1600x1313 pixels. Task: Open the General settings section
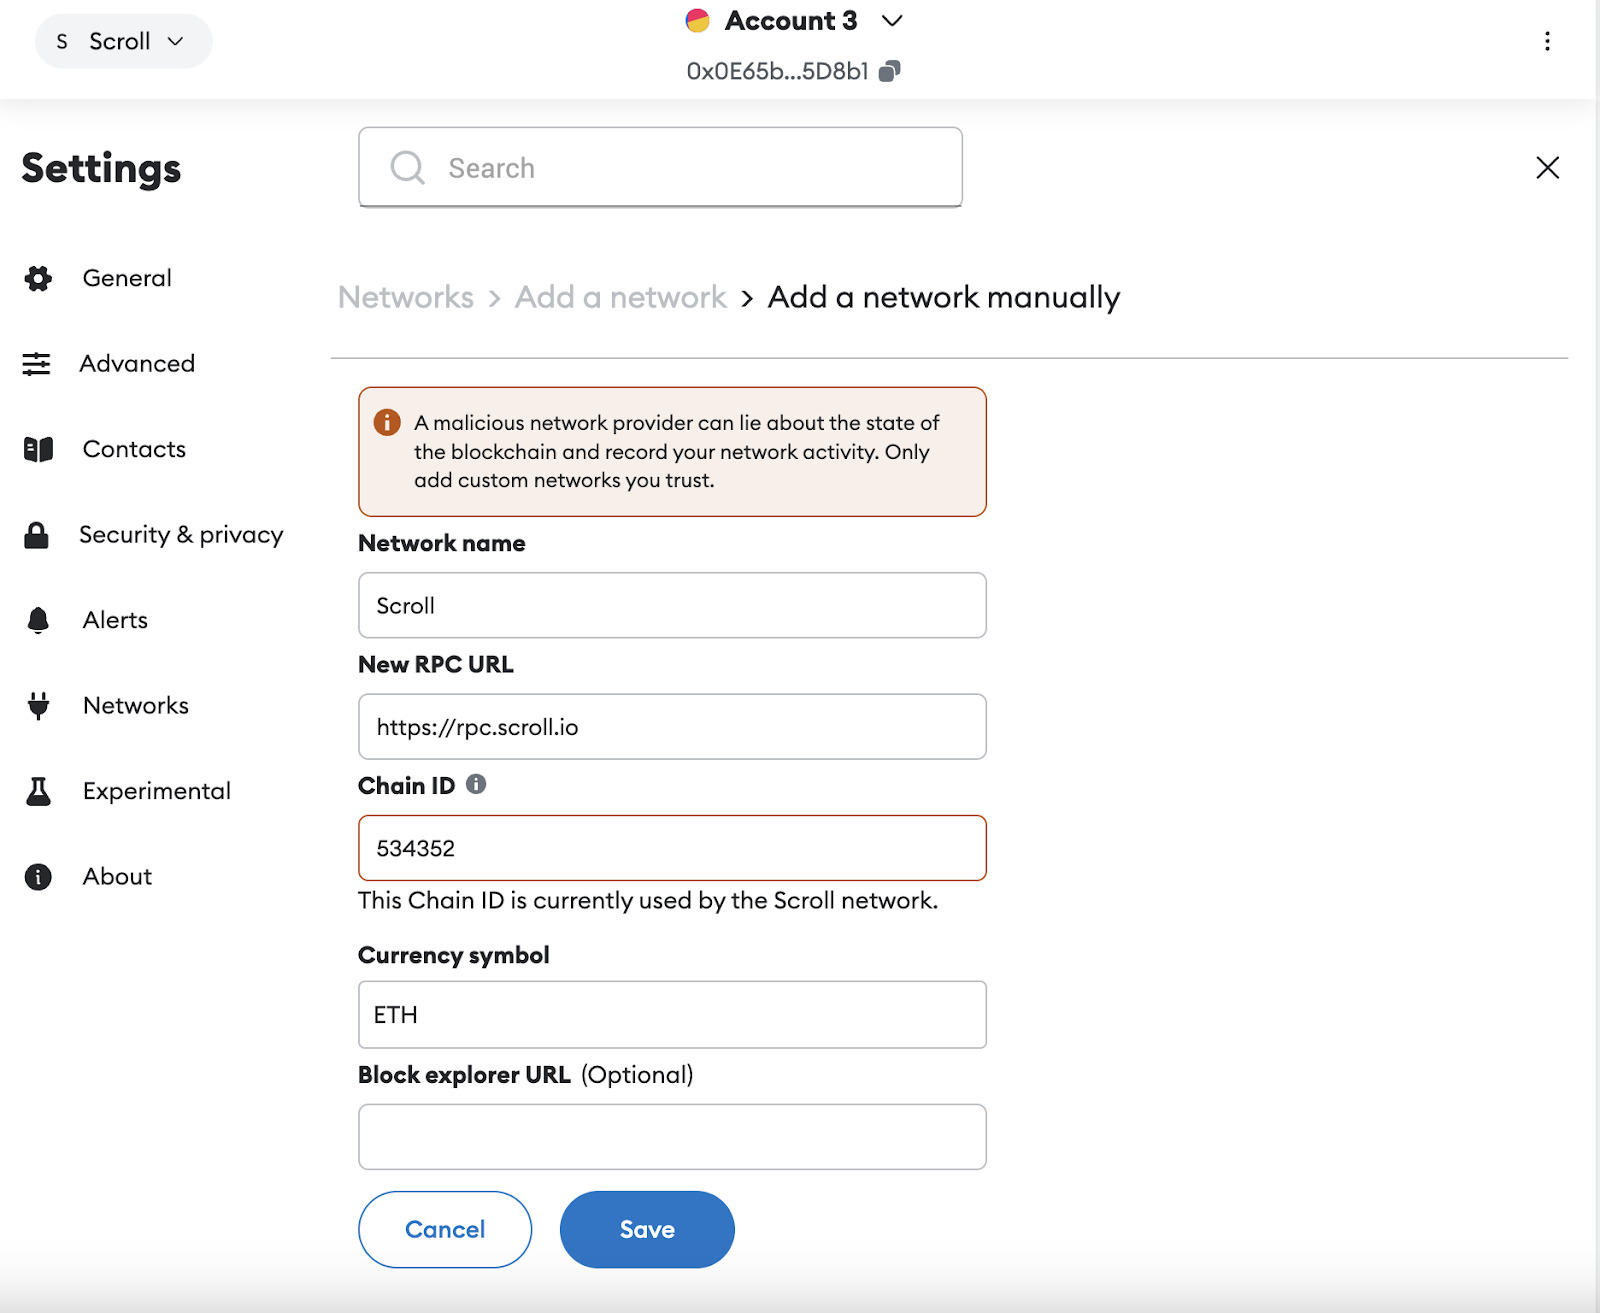127,278
